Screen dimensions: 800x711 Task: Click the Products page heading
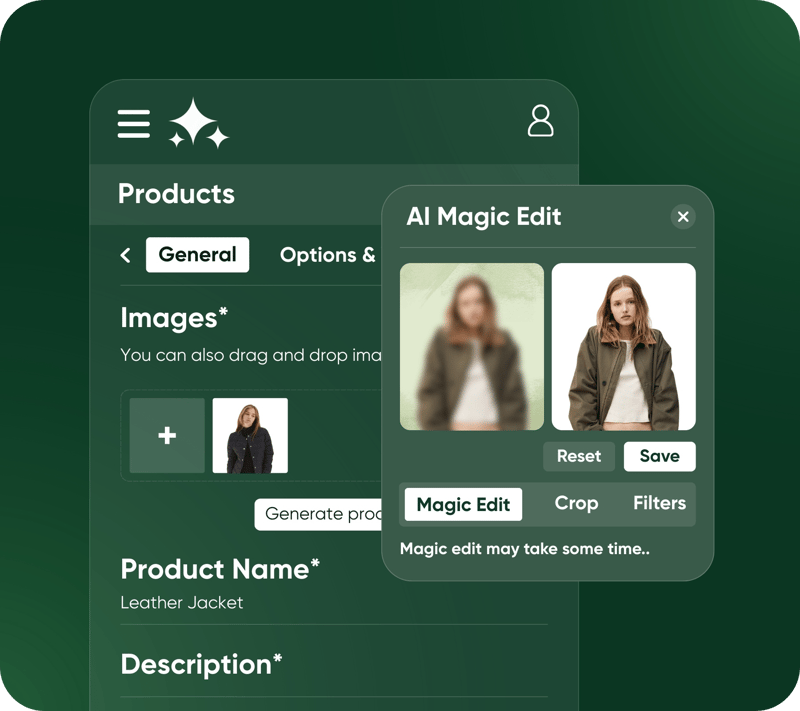[x=176, y=194]
